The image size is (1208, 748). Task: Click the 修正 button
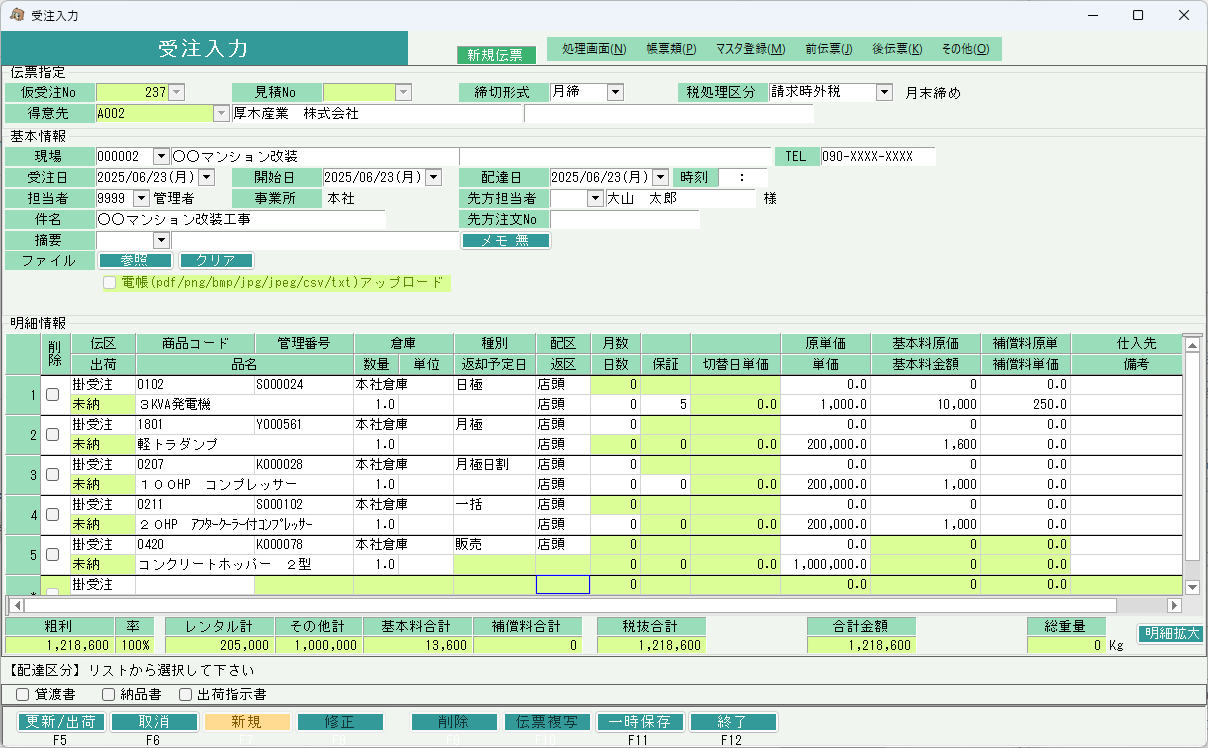click(x=340, y=722)
